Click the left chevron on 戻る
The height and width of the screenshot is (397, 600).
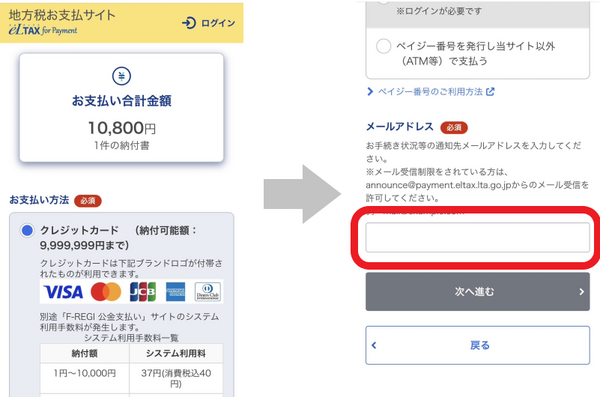[374, 345]
